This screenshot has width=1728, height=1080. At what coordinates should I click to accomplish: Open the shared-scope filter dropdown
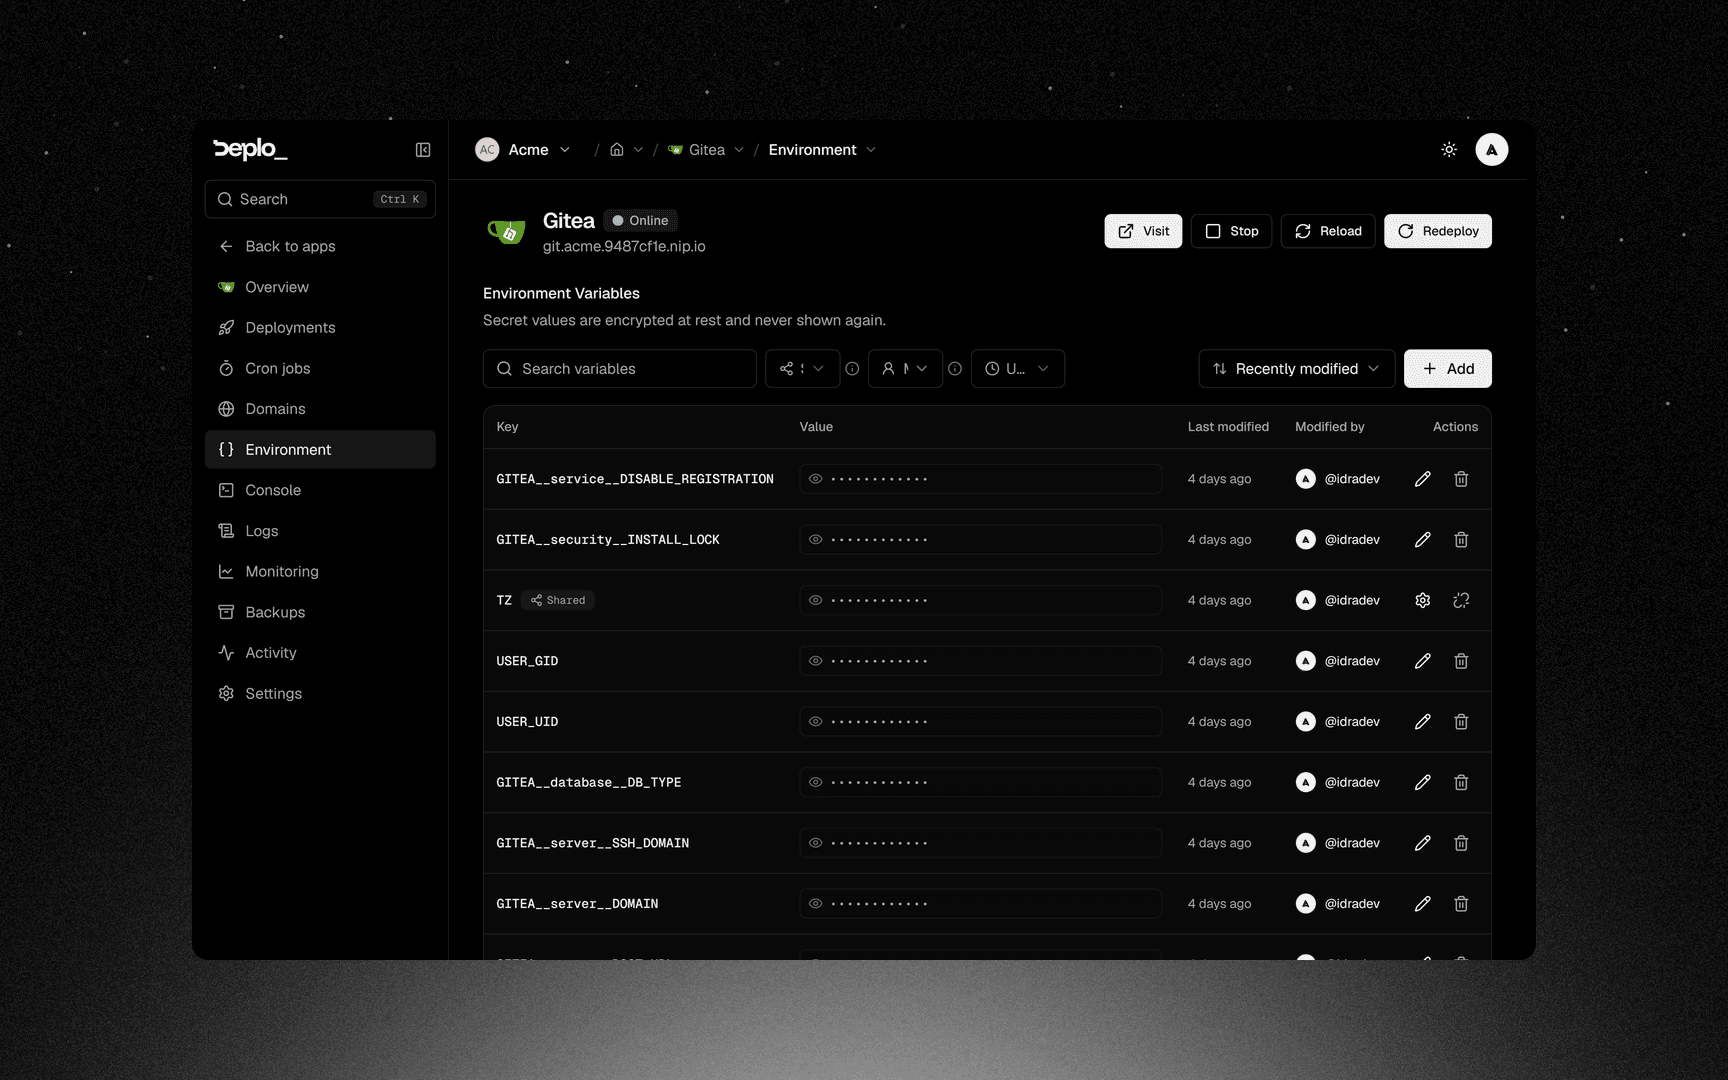(x=802, y=369)
